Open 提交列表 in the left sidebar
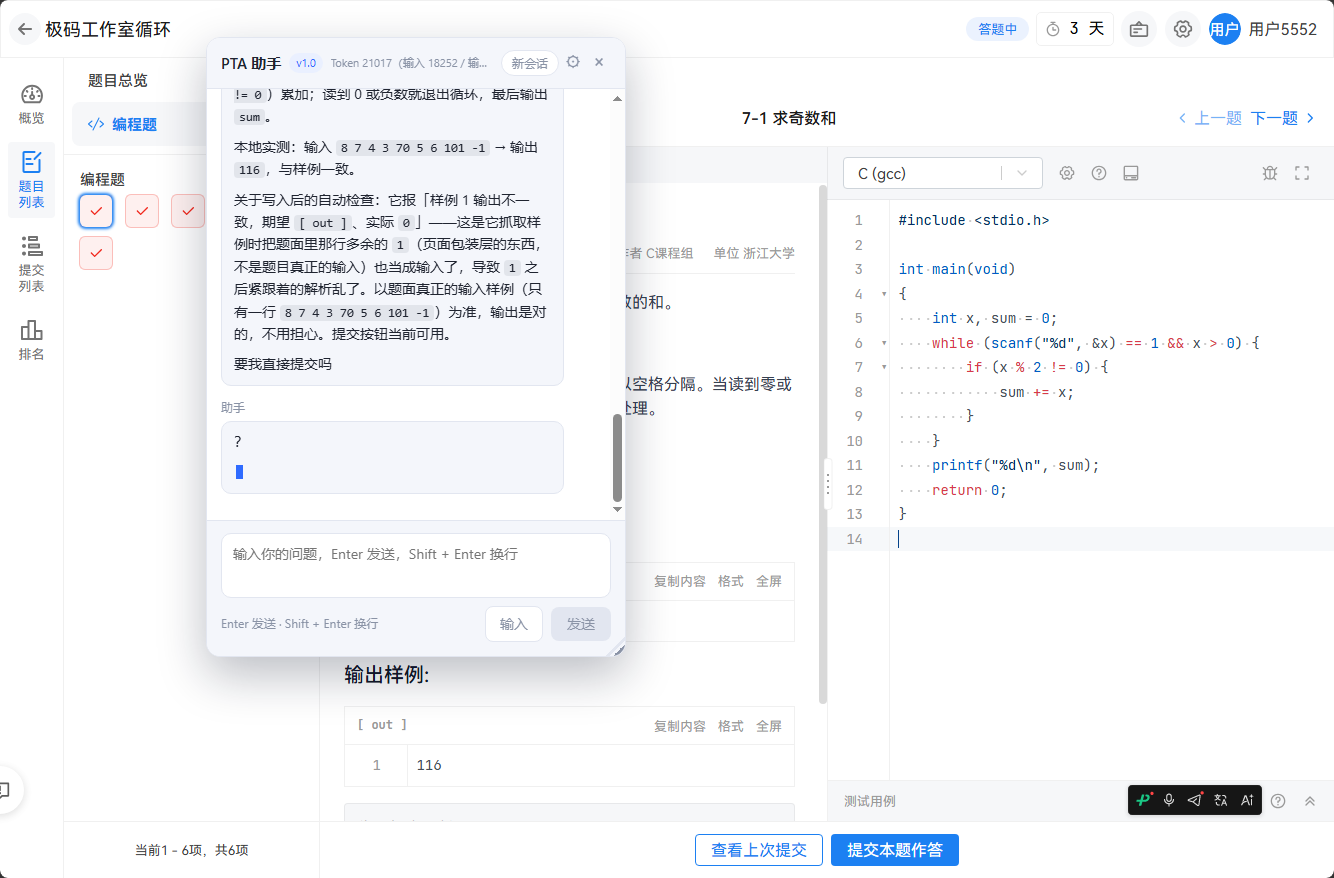1334x878 pixels. [x=31, y=265]
